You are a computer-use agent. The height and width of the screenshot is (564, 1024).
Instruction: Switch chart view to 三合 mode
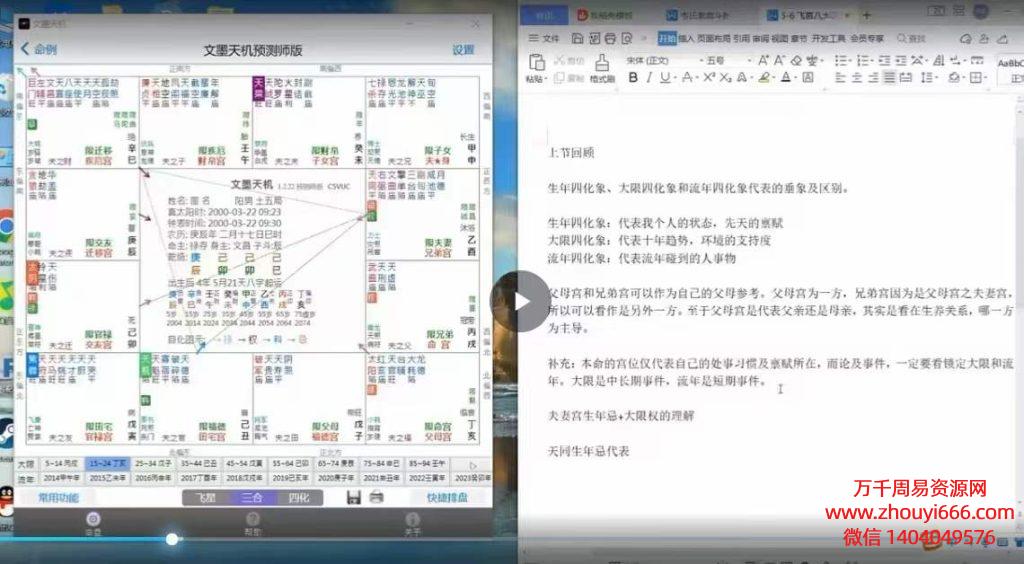coord(252,497)
